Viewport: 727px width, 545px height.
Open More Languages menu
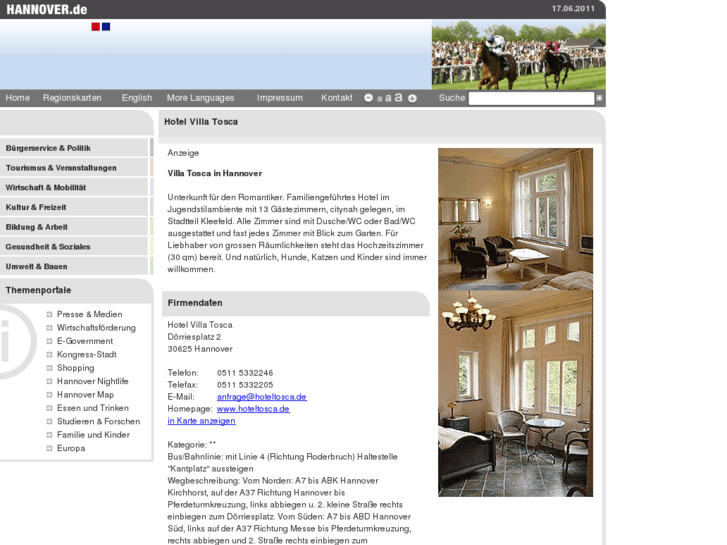tap(200, 98)
